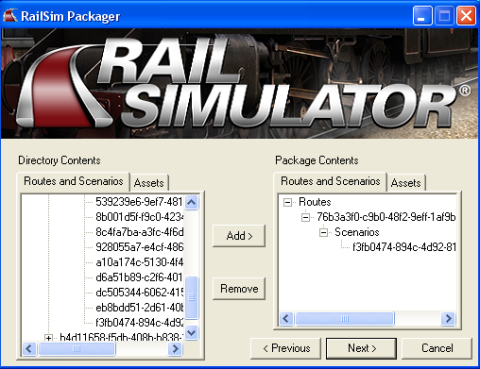Open Assets tab under Package Contents
Viewport: 480px width, 369px height.
406,183
